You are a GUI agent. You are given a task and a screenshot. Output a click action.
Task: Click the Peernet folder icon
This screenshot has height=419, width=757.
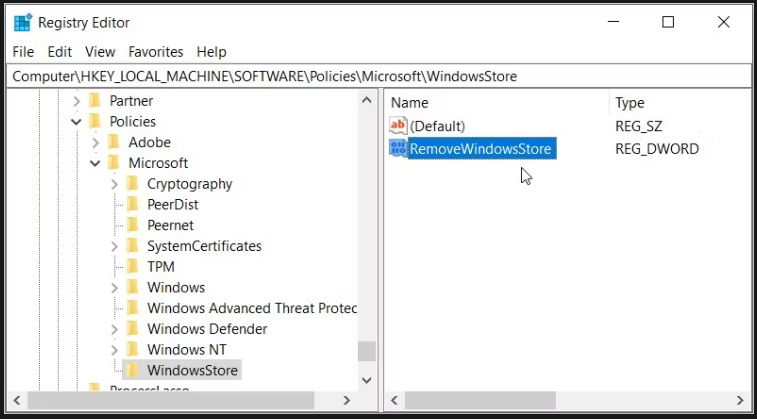click(x=133, y=225)
